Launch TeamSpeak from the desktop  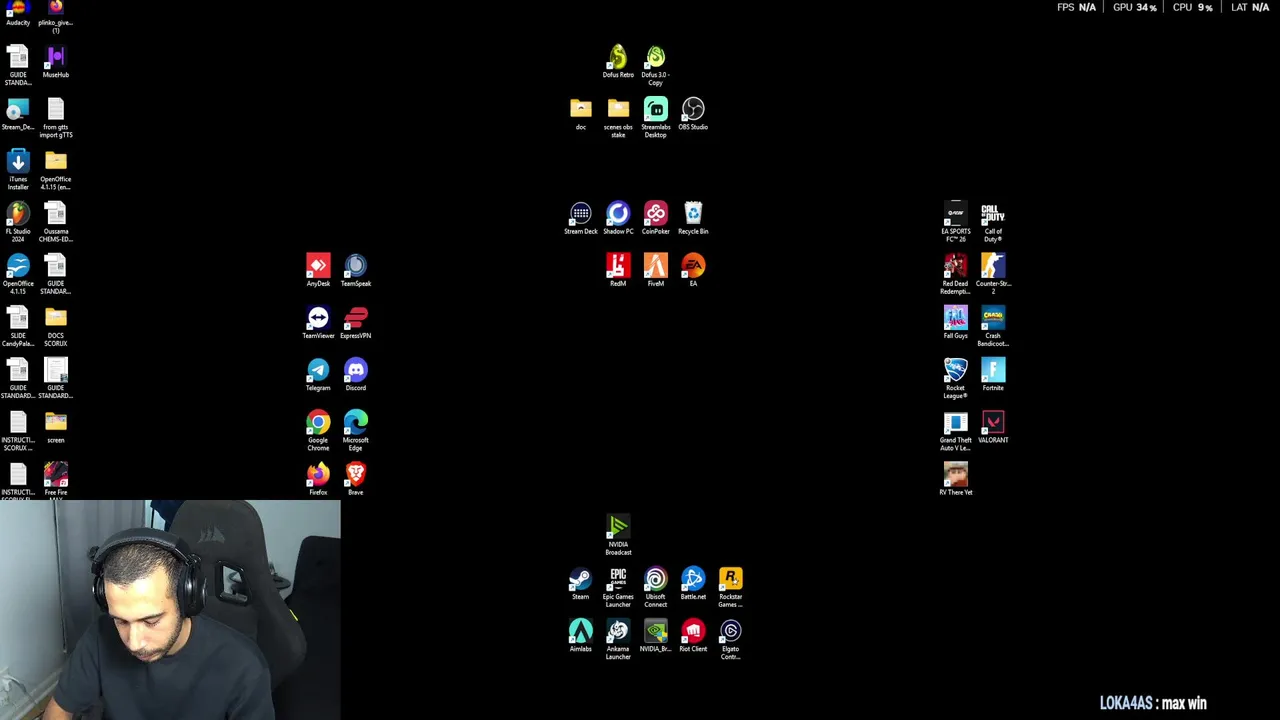point(356,270)
